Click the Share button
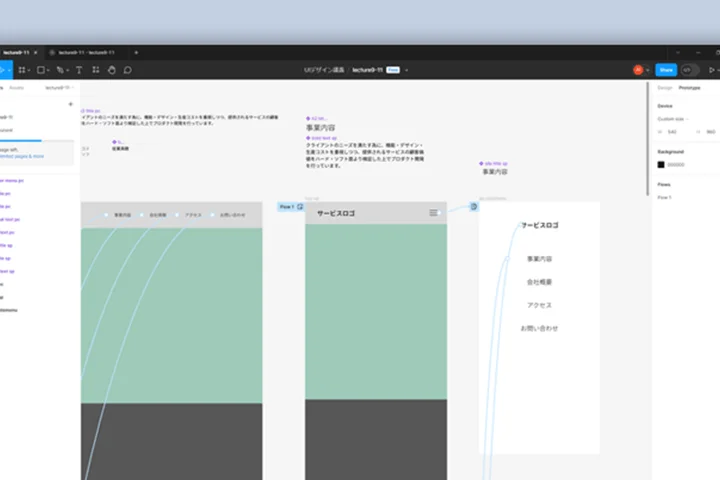The image size is (720, 480). (666, 70)
